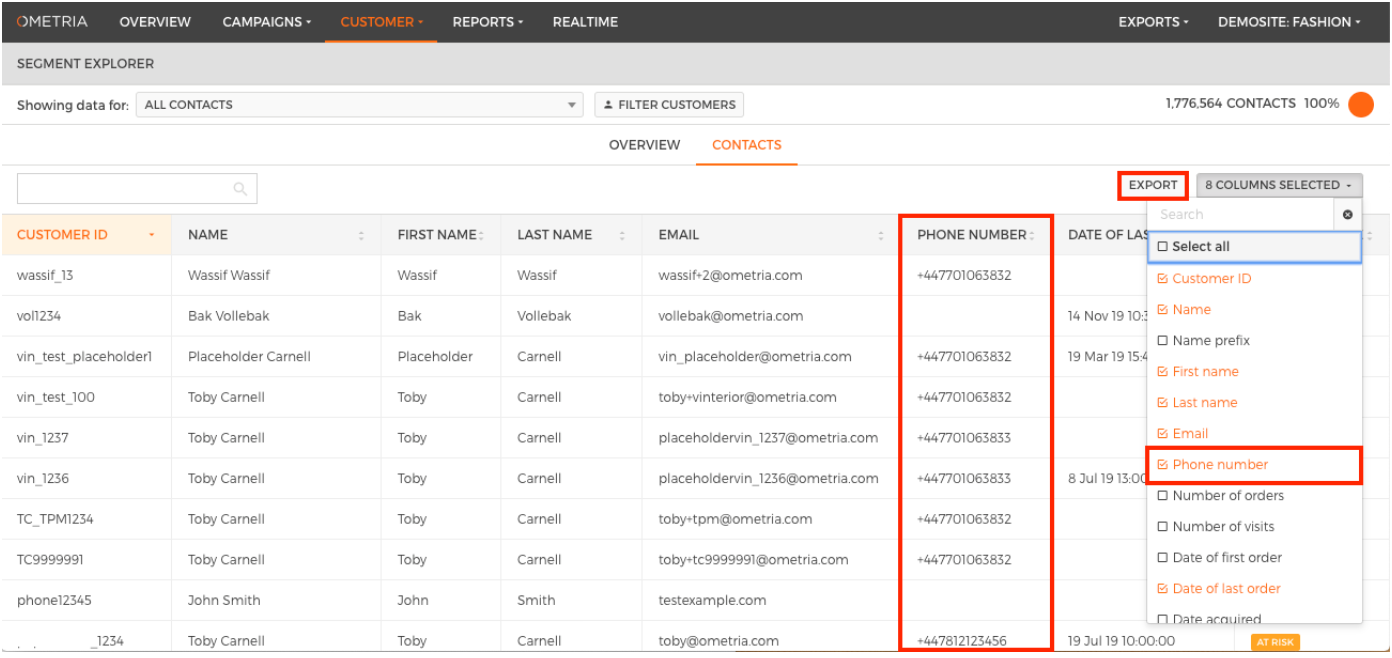Click the 1,776,564 Contacts count
This screenshot has height=658, width=1392.
pos(1230,103)
